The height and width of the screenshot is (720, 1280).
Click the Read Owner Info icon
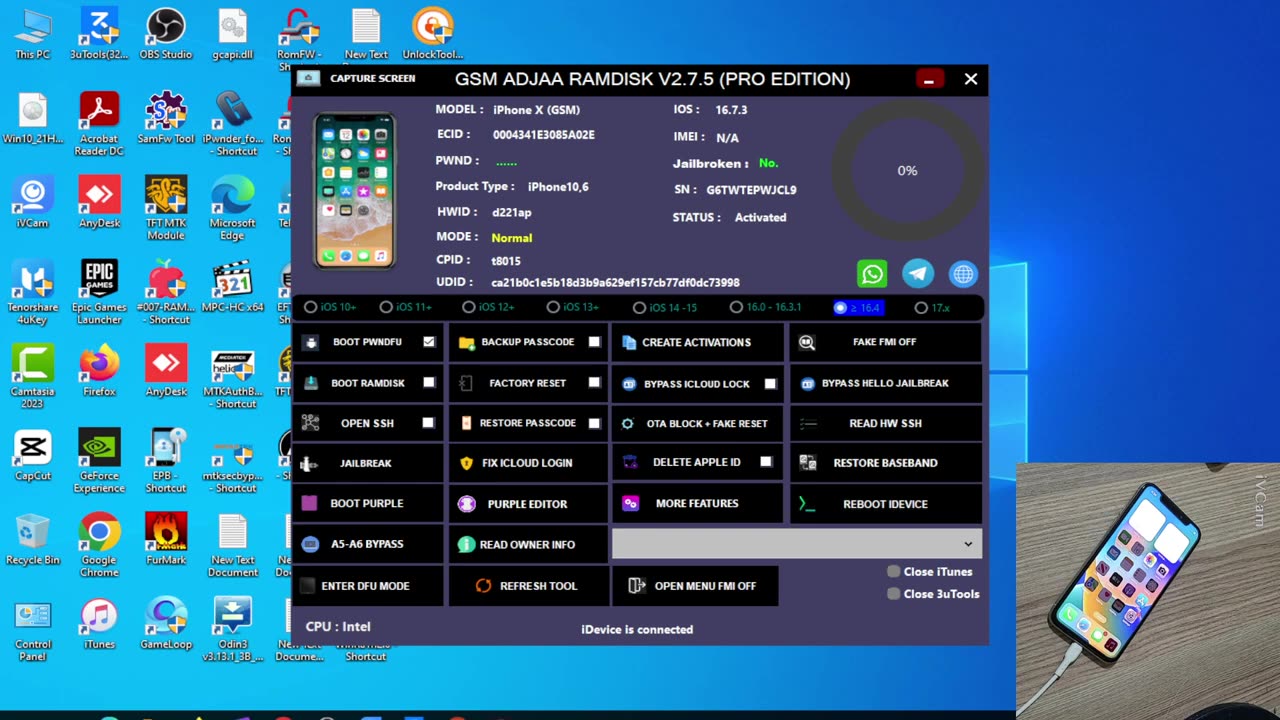click(466, 544)
